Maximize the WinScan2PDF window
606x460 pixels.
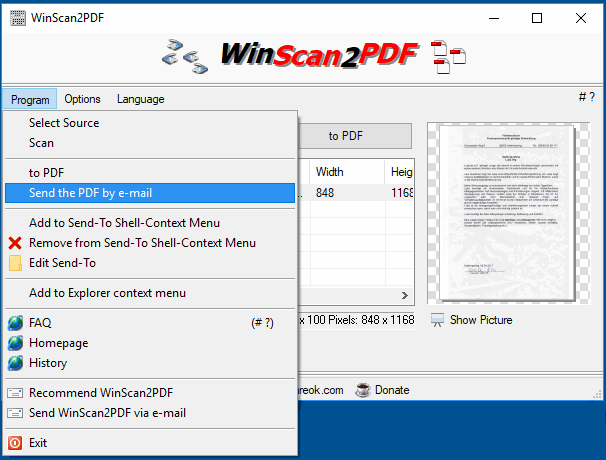(x=537, y=18)
